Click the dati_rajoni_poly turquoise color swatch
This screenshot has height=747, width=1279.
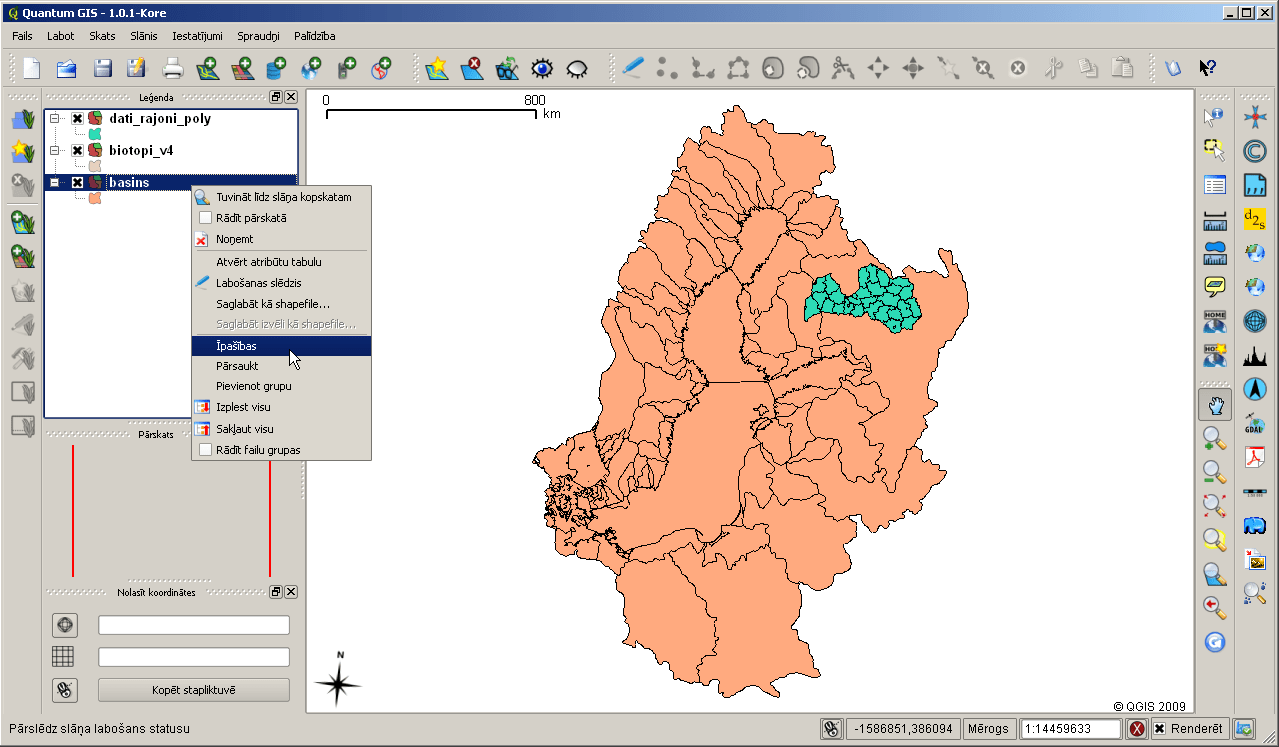coord(95,134)
